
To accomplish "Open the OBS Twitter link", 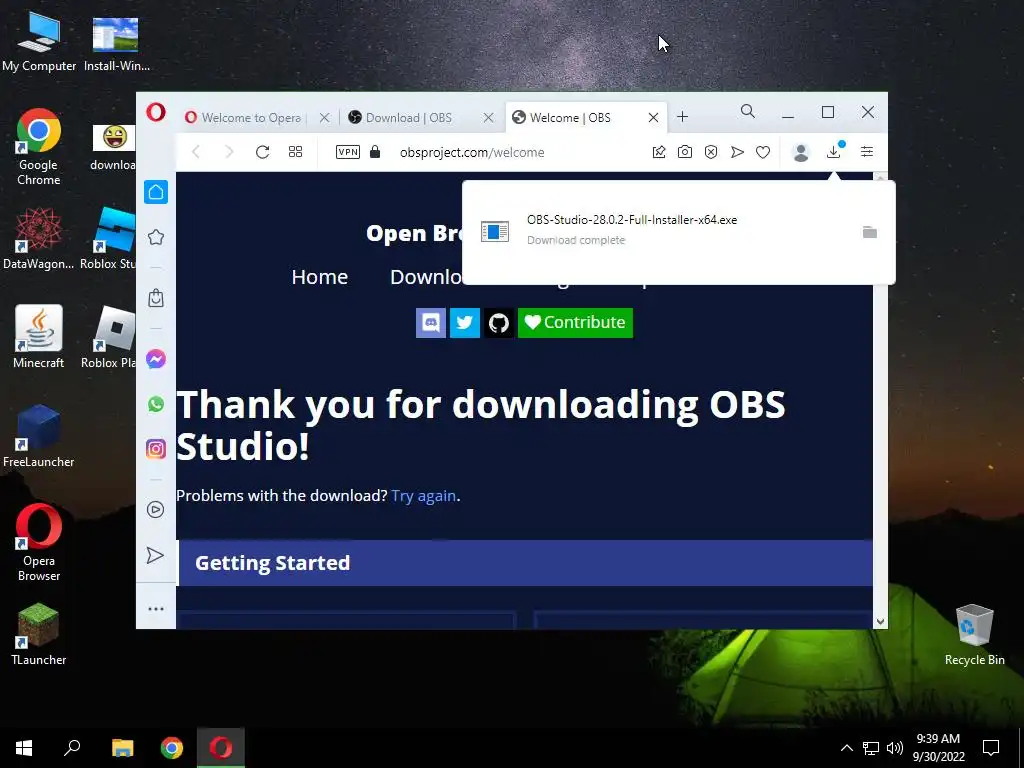I will tap(465, 323).
